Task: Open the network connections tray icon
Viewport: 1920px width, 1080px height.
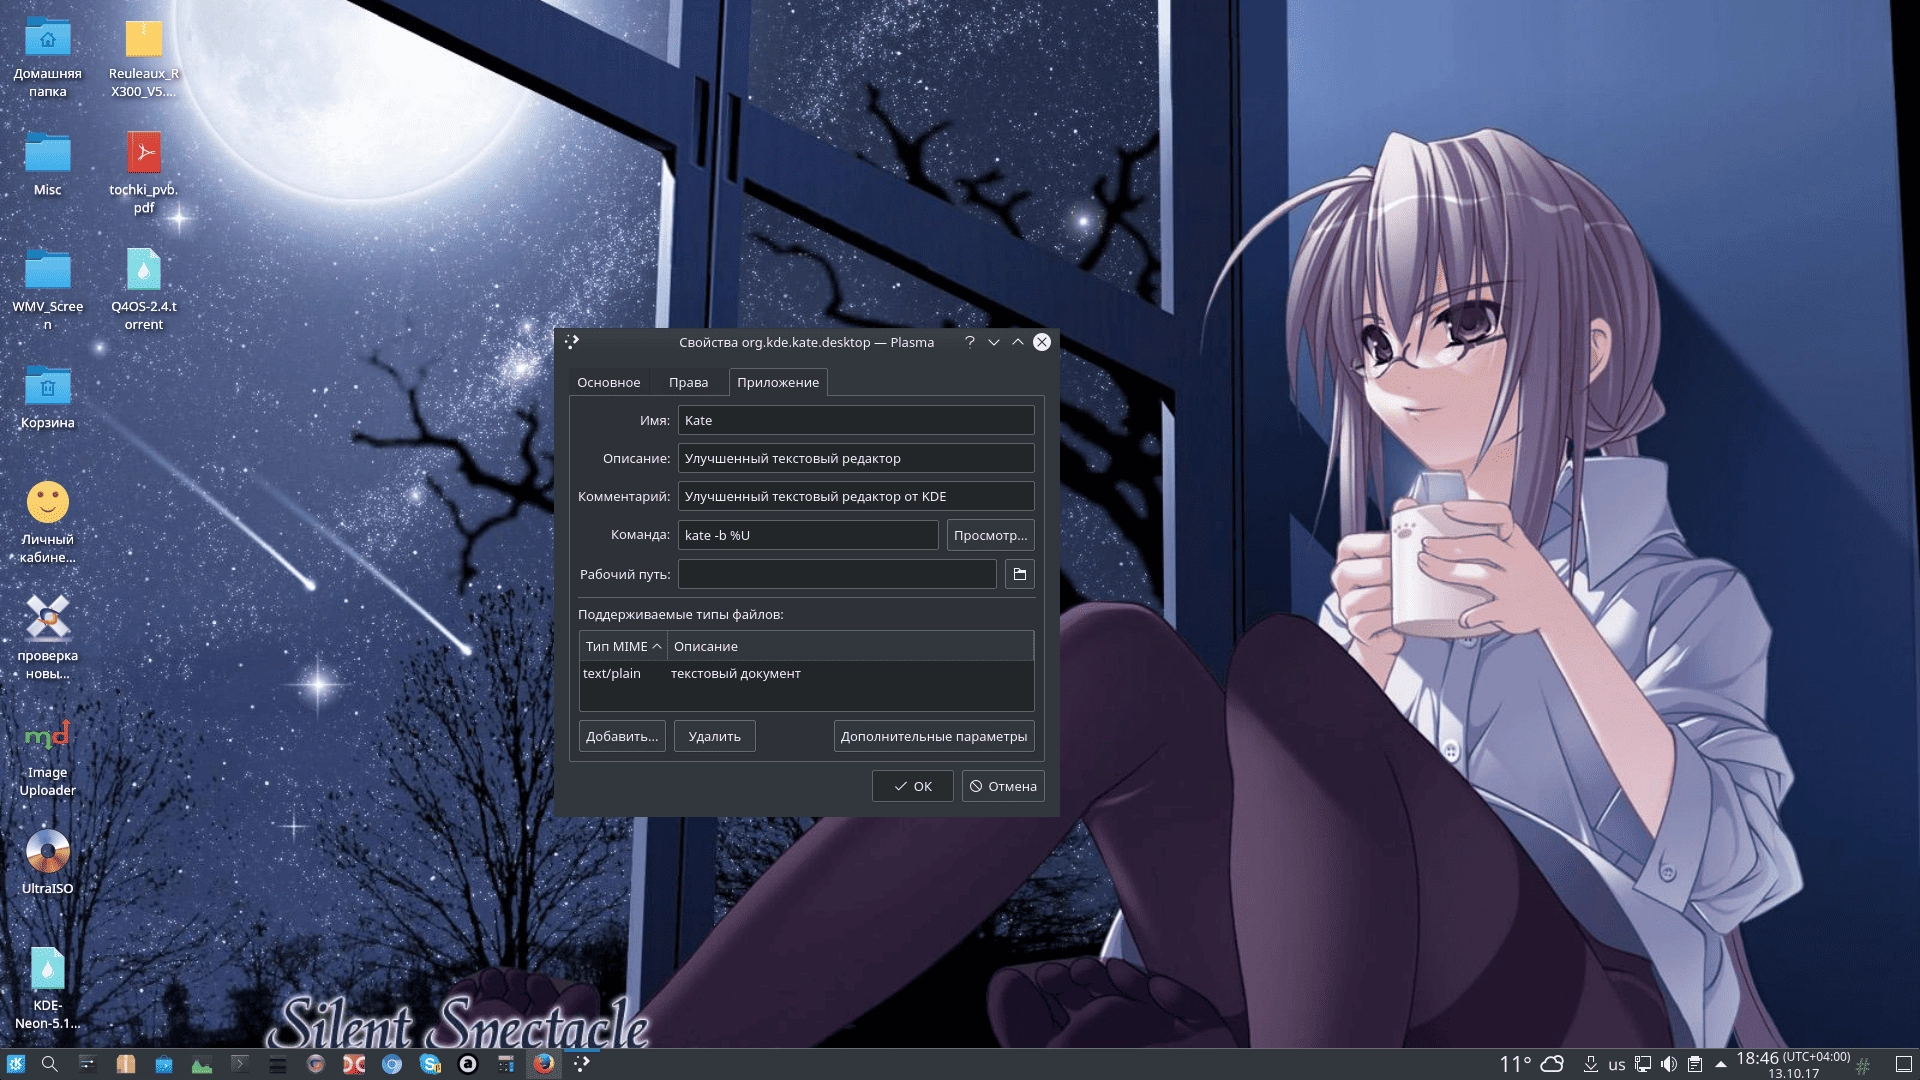Action: point(1643,1064)
